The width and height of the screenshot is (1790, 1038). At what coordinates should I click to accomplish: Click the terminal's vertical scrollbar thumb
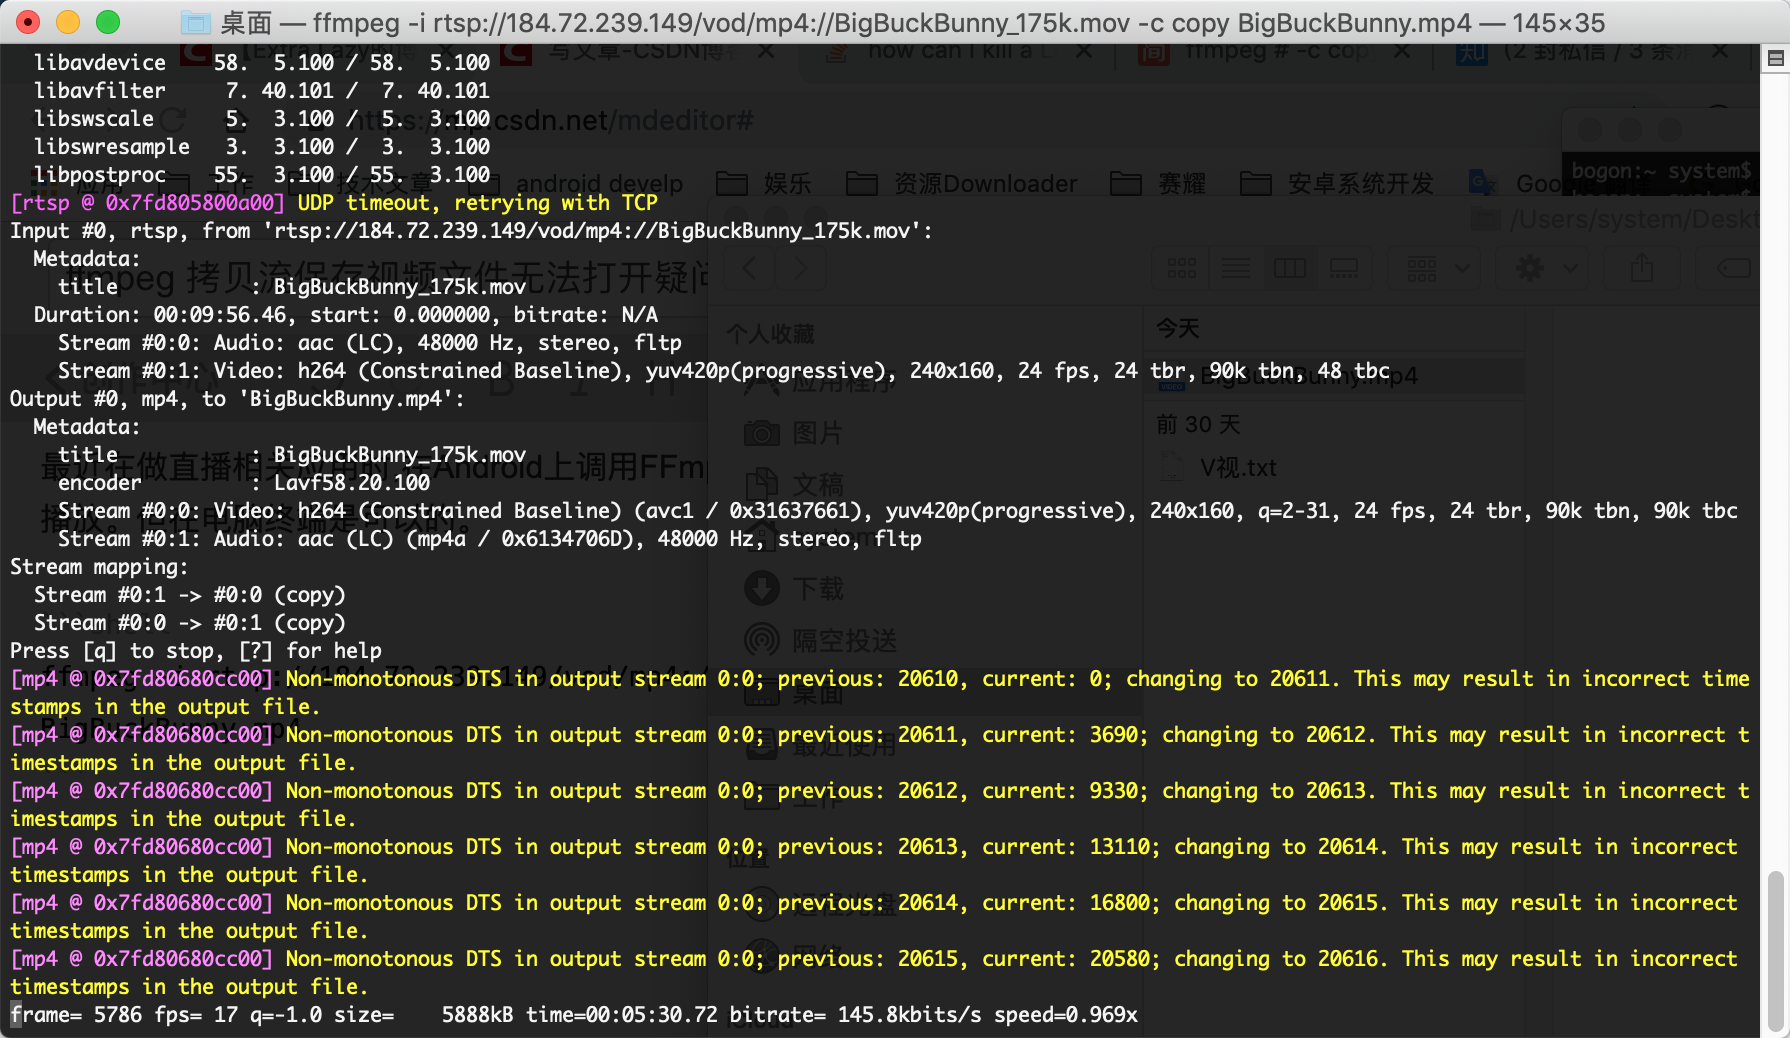coord(1775,950)
